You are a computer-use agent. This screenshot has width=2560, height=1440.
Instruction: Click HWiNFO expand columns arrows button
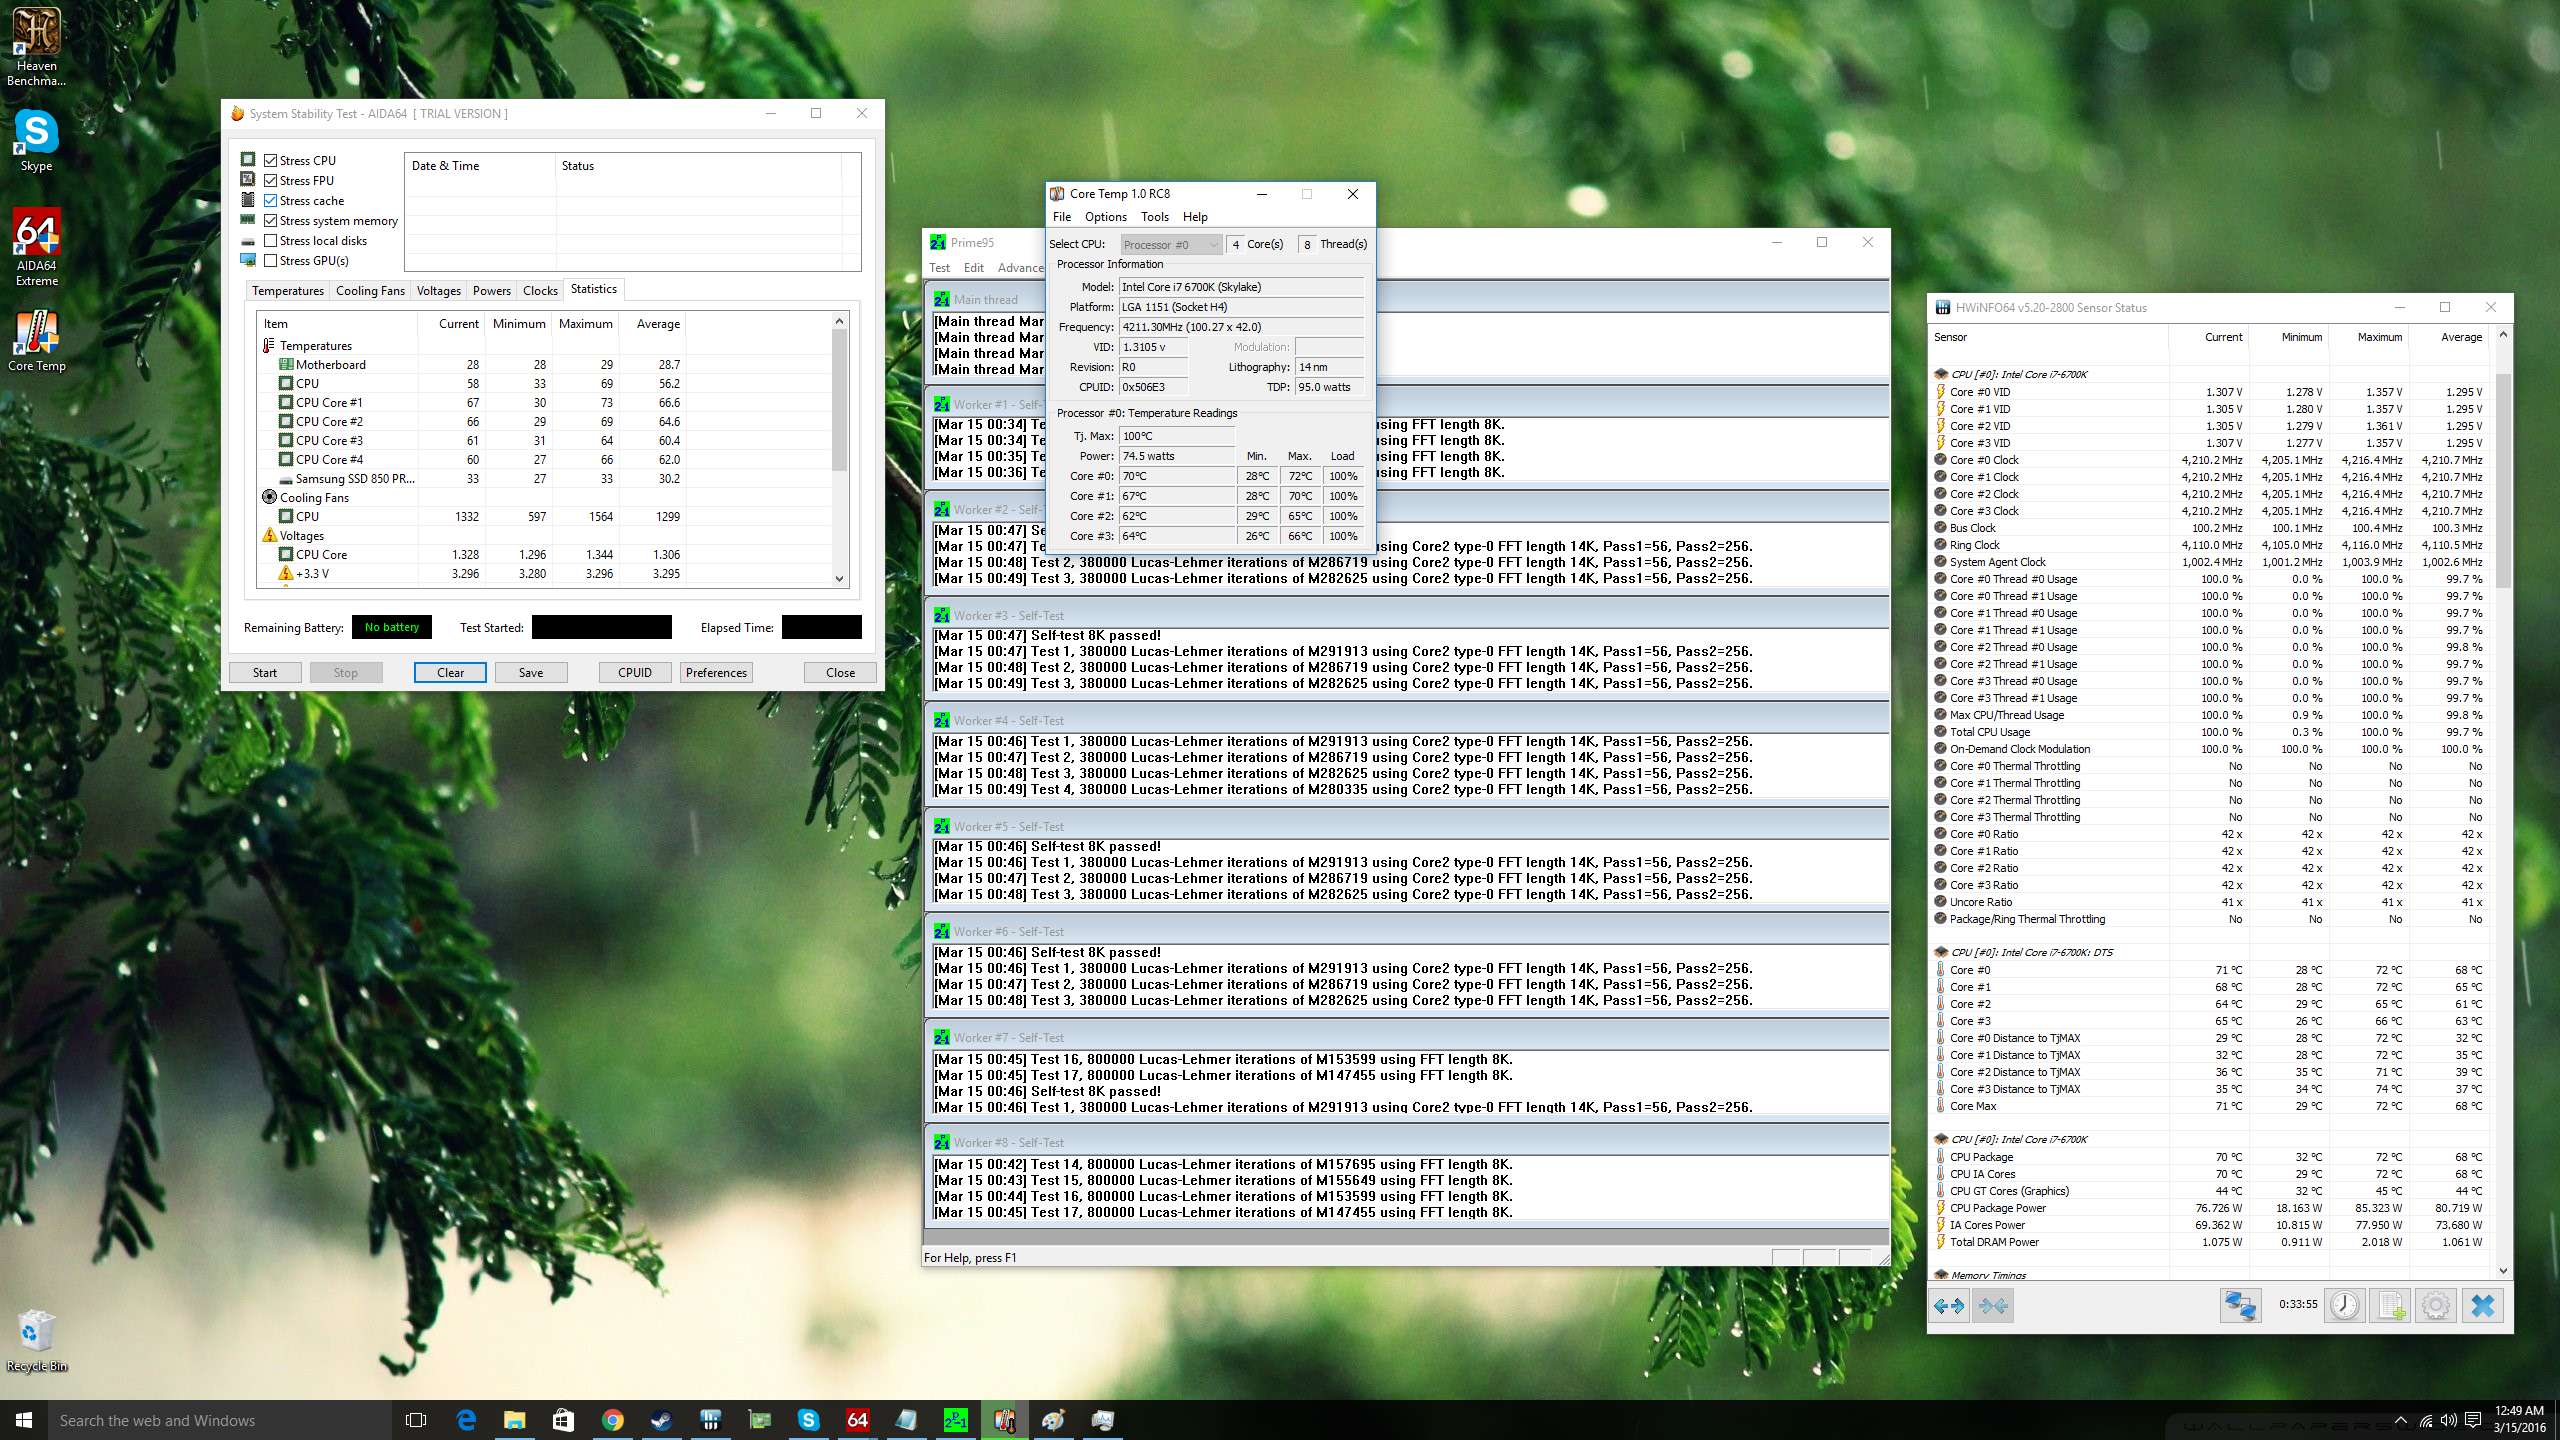click(x=1949, y=1306)
